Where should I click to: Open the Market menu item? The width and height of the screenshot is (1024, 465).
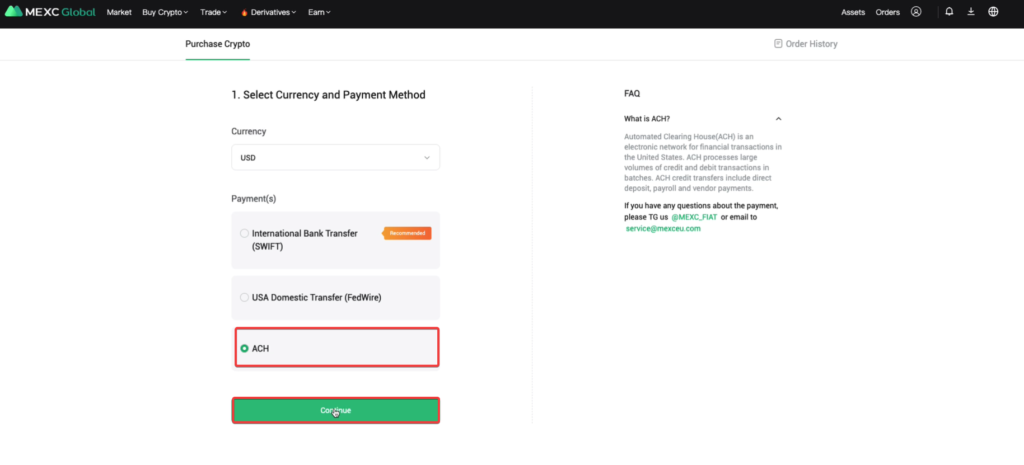pos(119,12)
